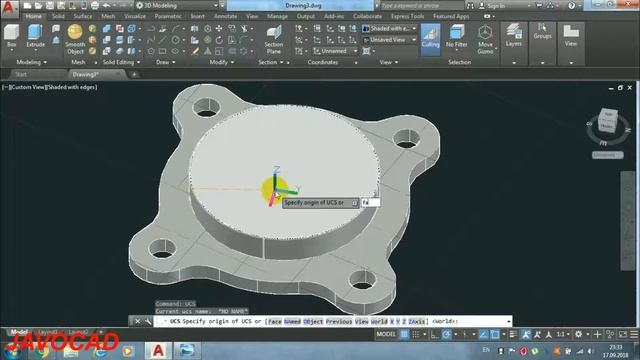Expand the Modify panel

222,62
